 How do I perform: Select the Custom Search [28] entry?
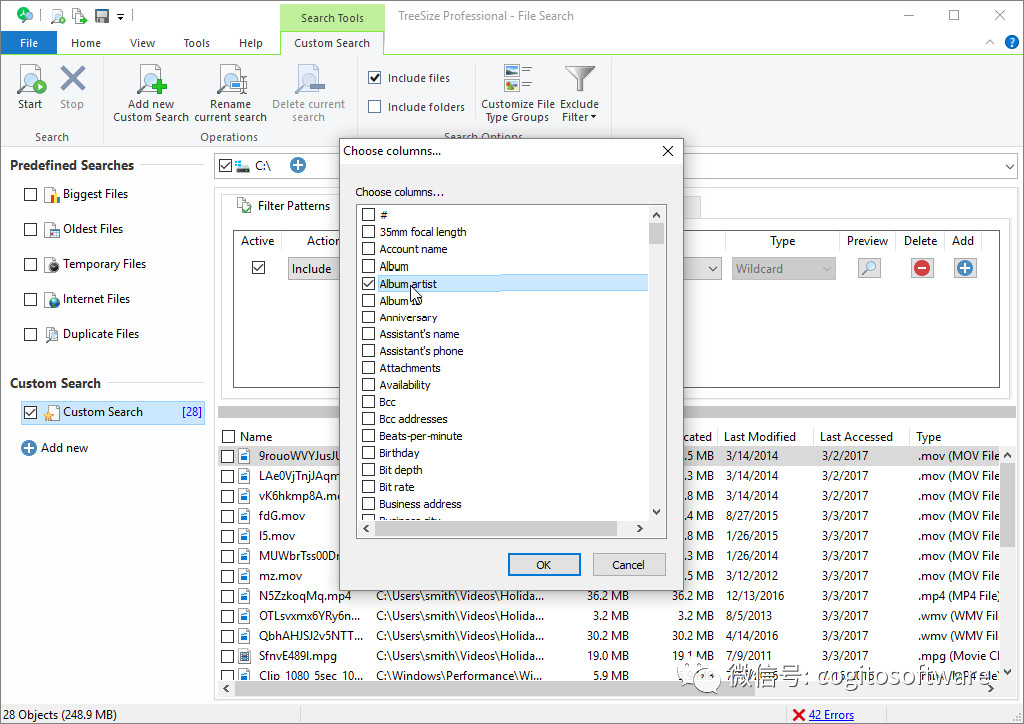113,413
